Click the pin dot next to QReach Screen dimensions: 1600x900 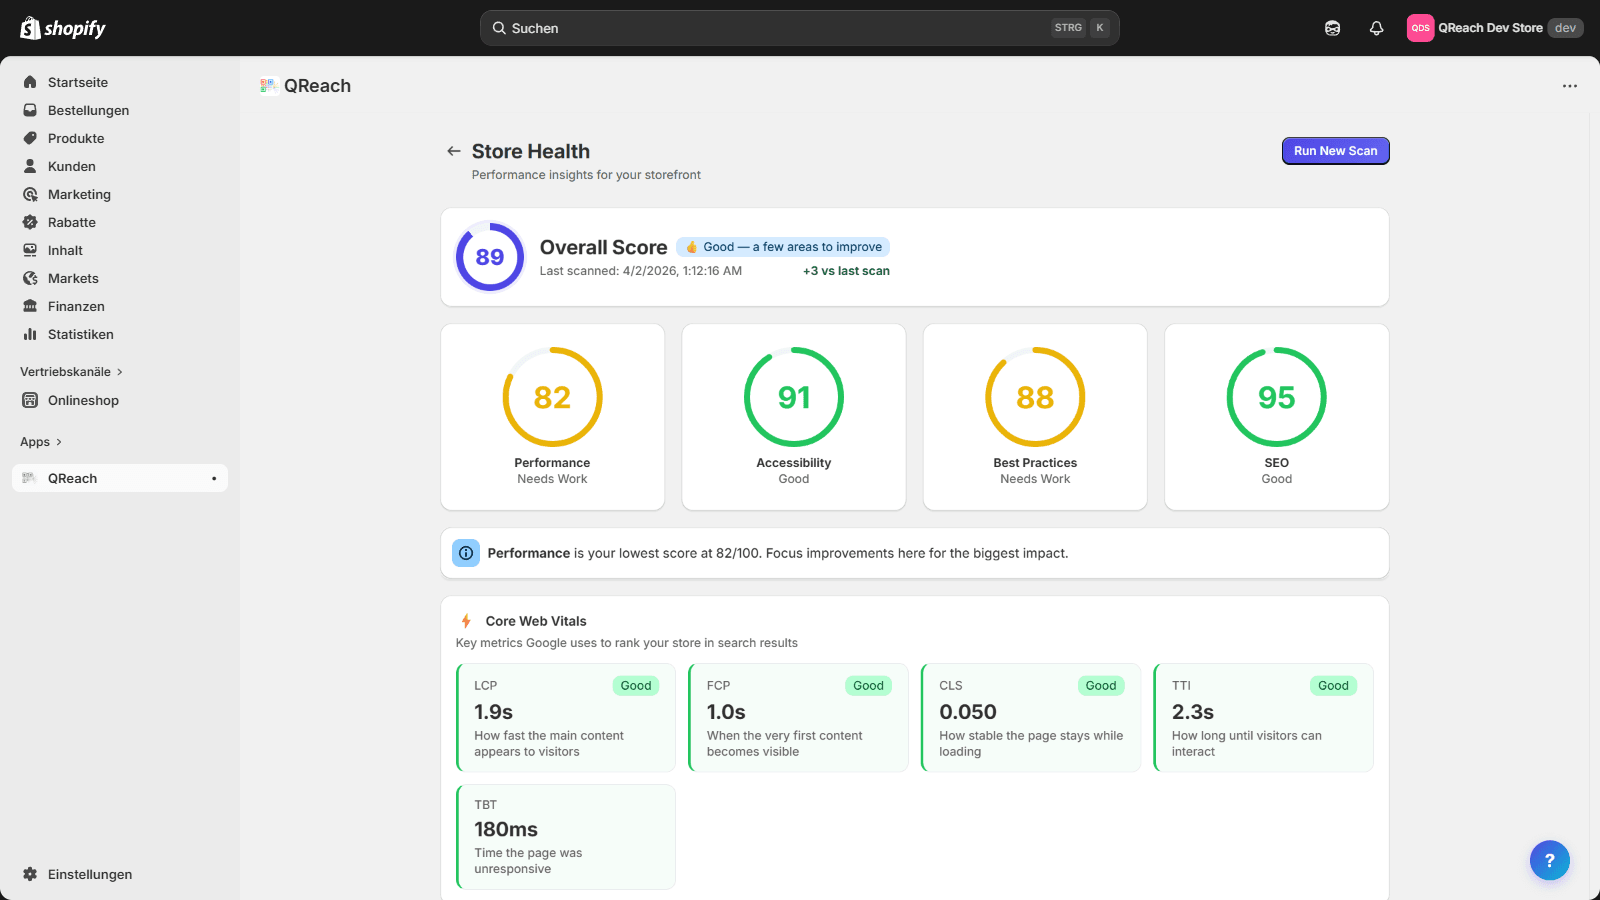(214, 479)
